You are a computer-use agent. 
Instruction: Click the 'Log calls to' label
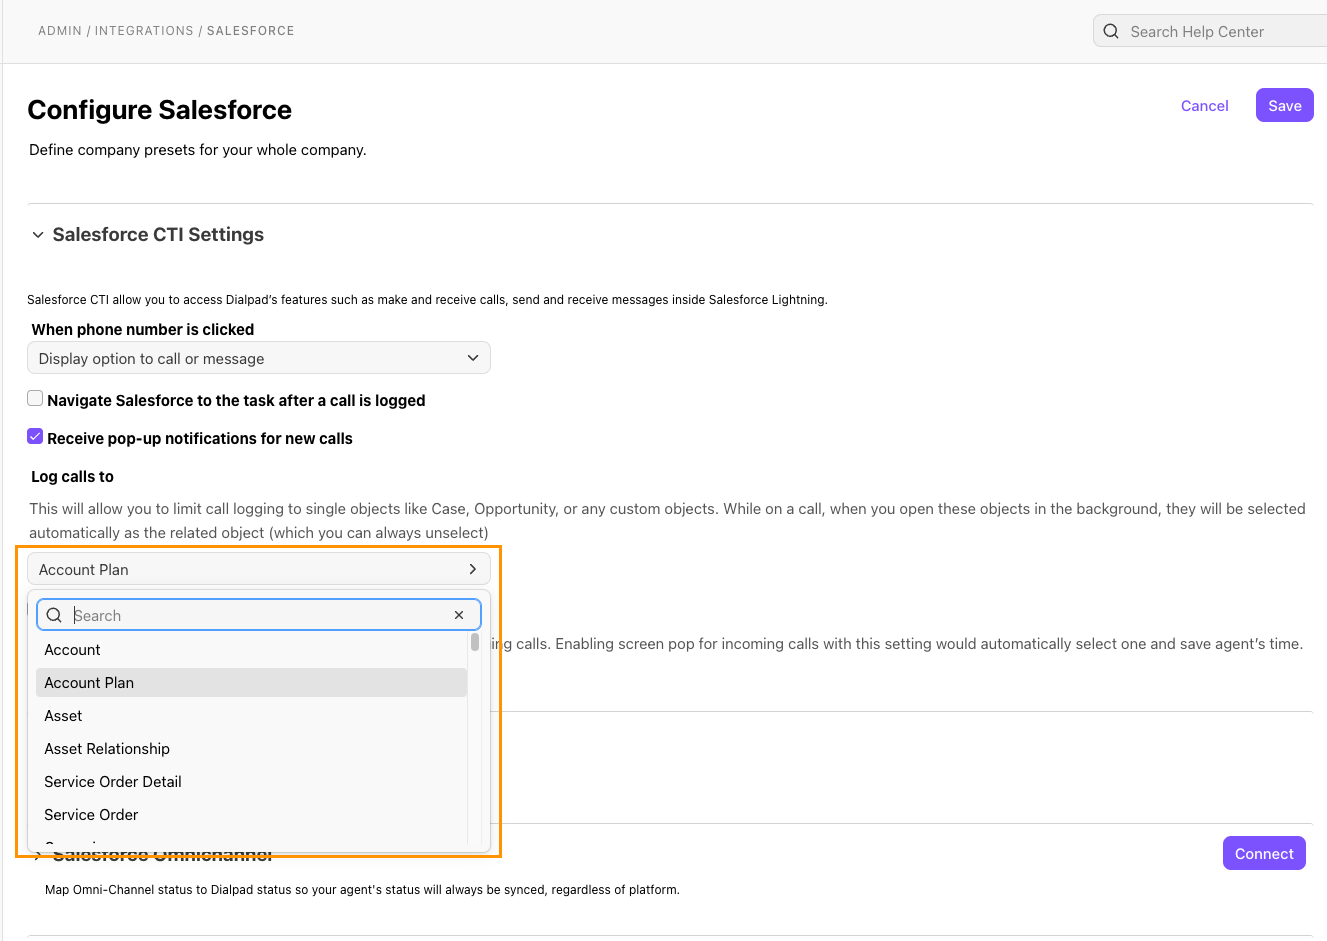tap(72, 477)
